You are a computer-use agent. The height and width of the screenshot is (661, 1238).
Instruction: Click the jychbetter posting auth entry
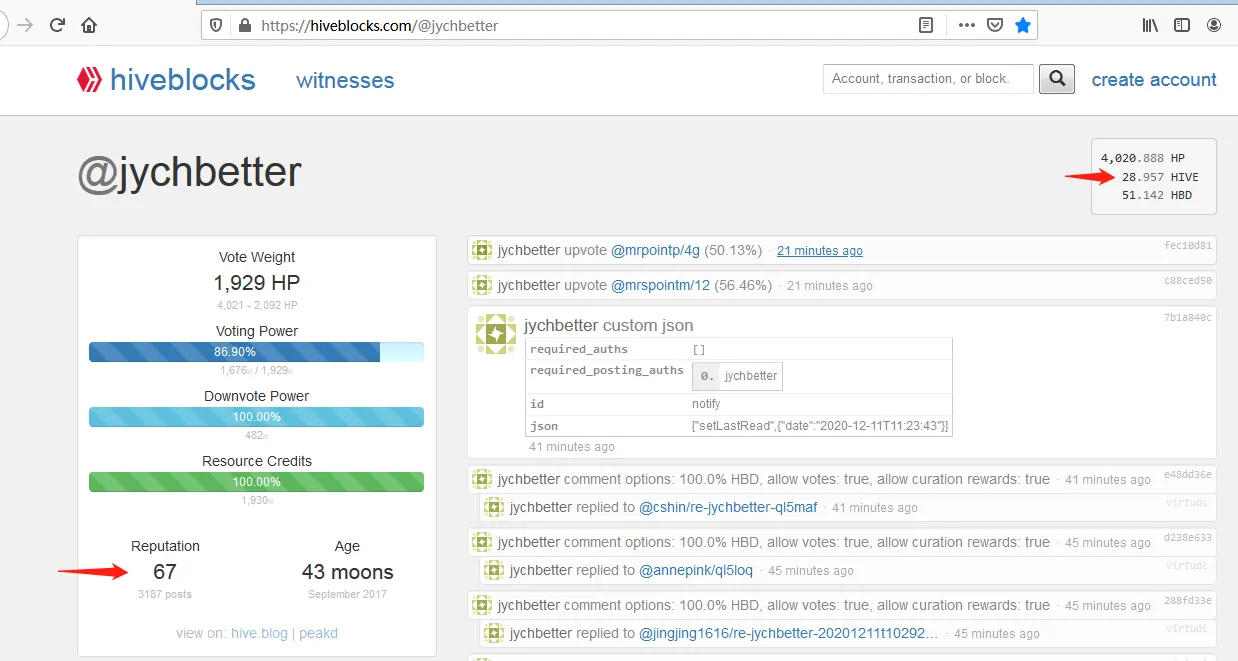pos(737,376)
